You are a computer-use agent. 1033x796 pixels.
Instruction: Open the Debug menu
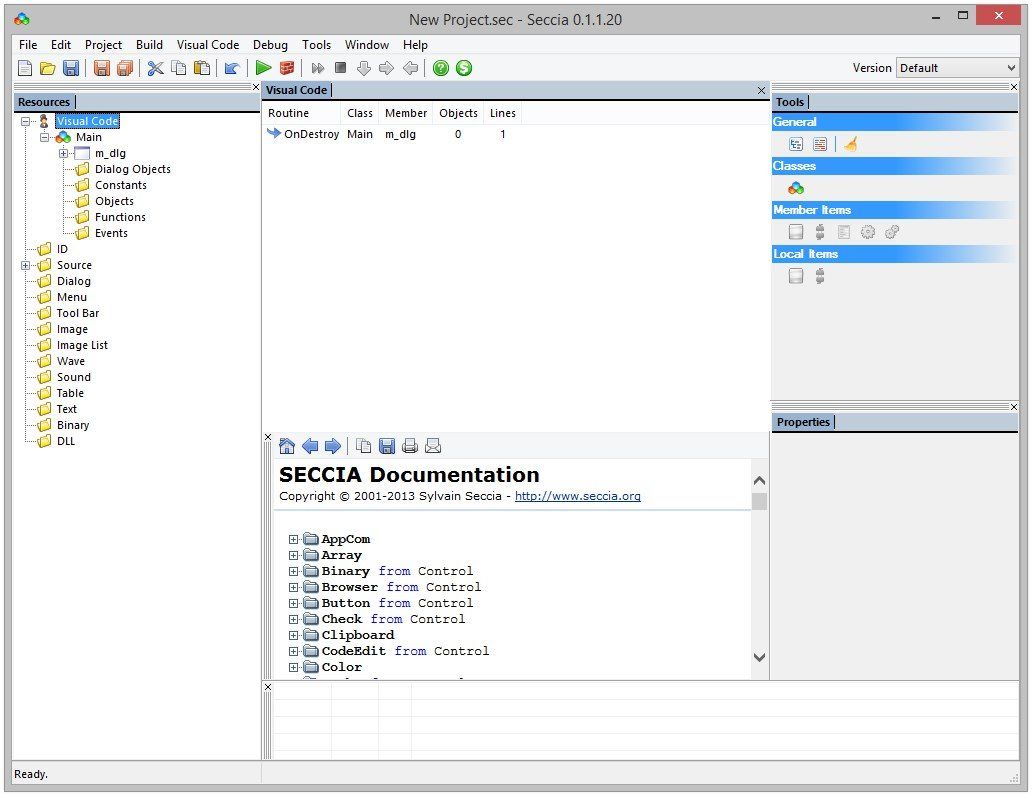coord(270,45)
